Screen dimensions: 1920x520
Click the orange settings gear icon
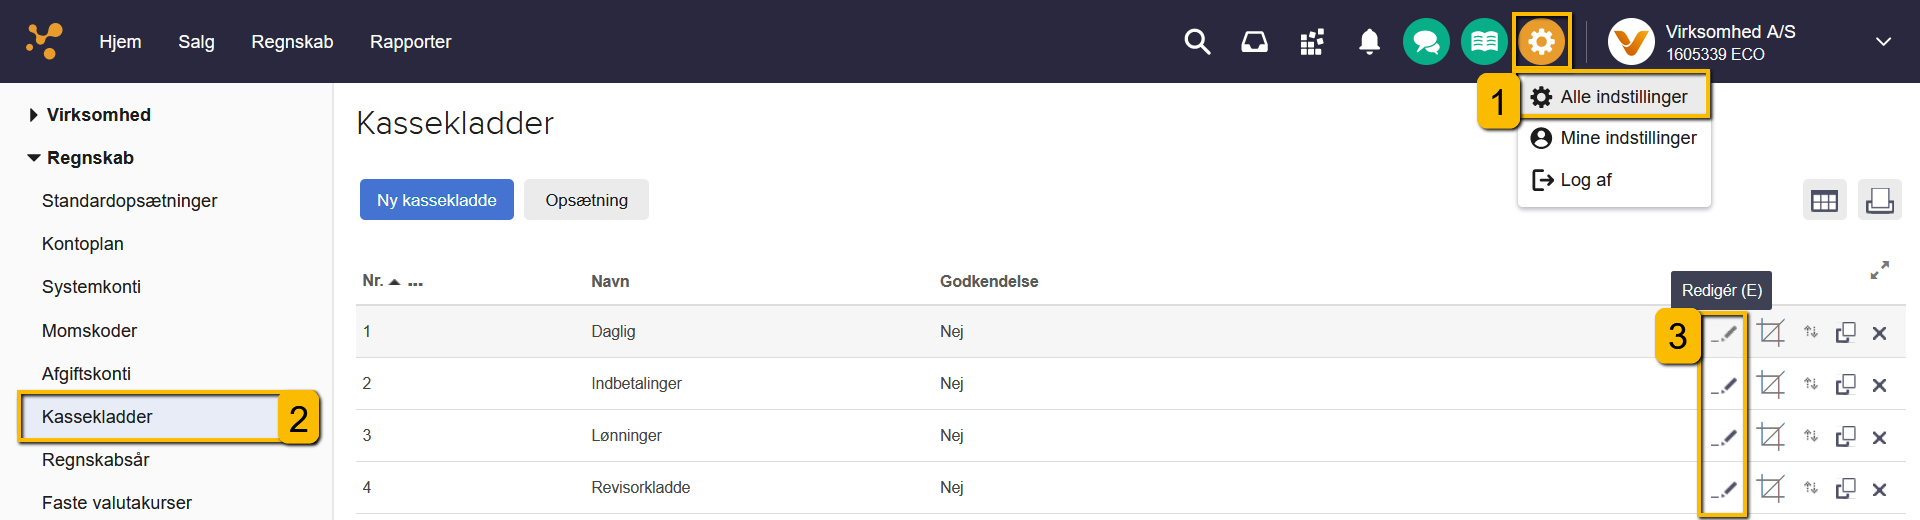click(1541, 42)
